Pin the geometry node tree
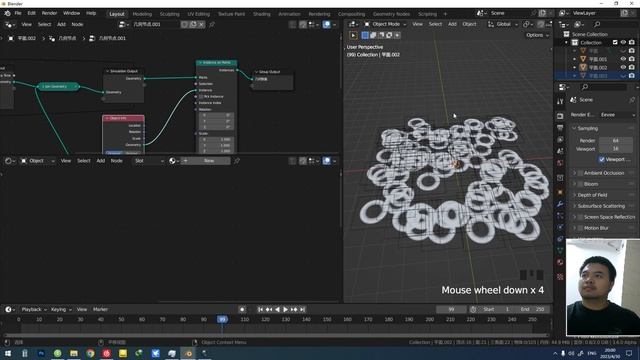The height and width of the screenshot is (360, 640). [x=212, y=24]
